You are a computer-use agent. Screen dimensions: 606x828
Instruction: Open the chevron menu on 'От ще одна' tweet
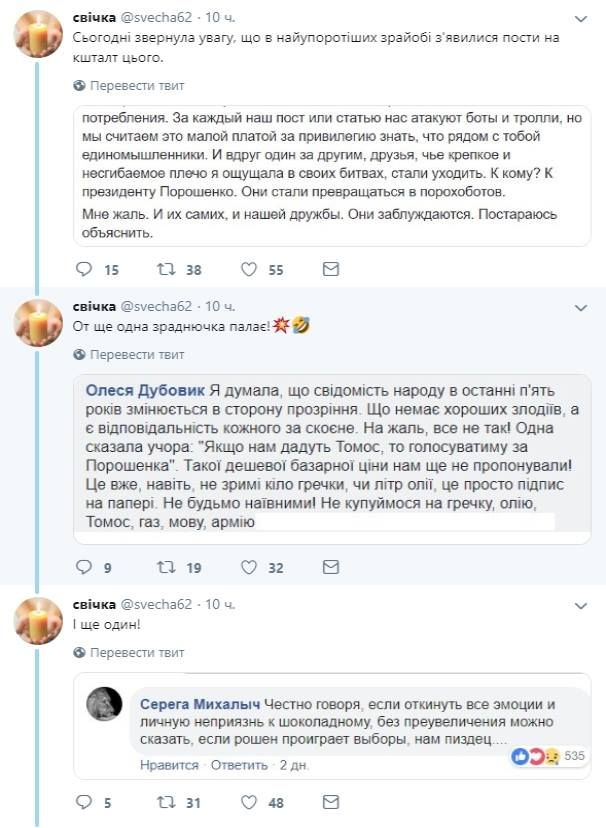(x=581, y=308)
